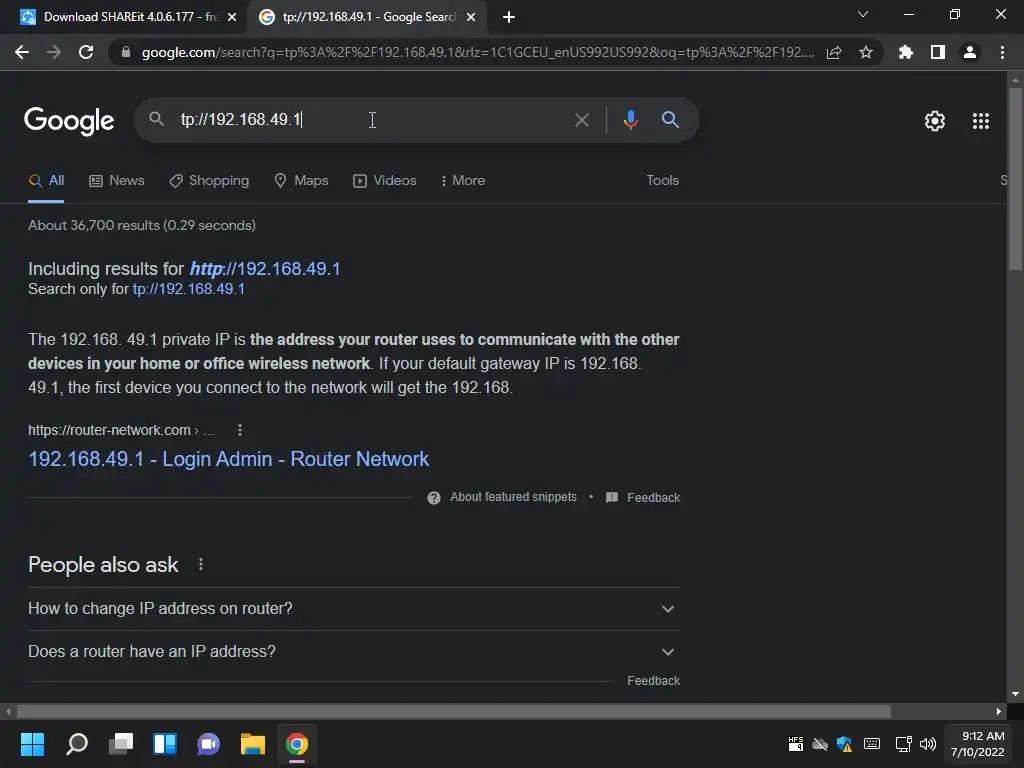Open File Explorer from taskbar
The image size is (1024, 768).
(253, 744)
